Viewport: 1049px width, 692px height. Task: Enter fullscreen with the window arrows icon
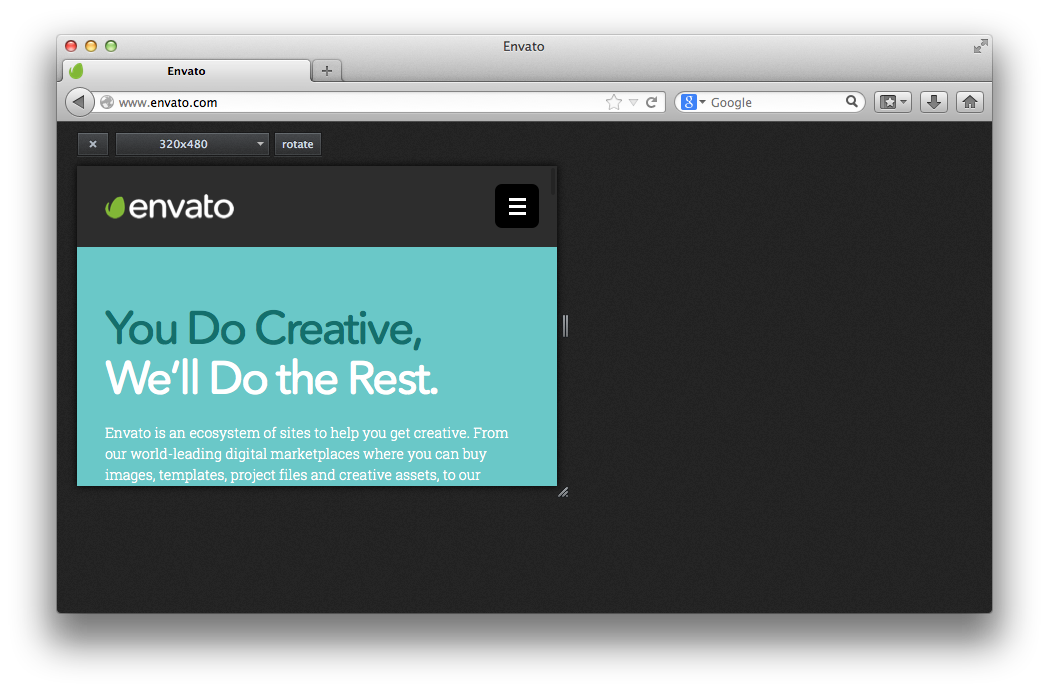tap(981, 46)
